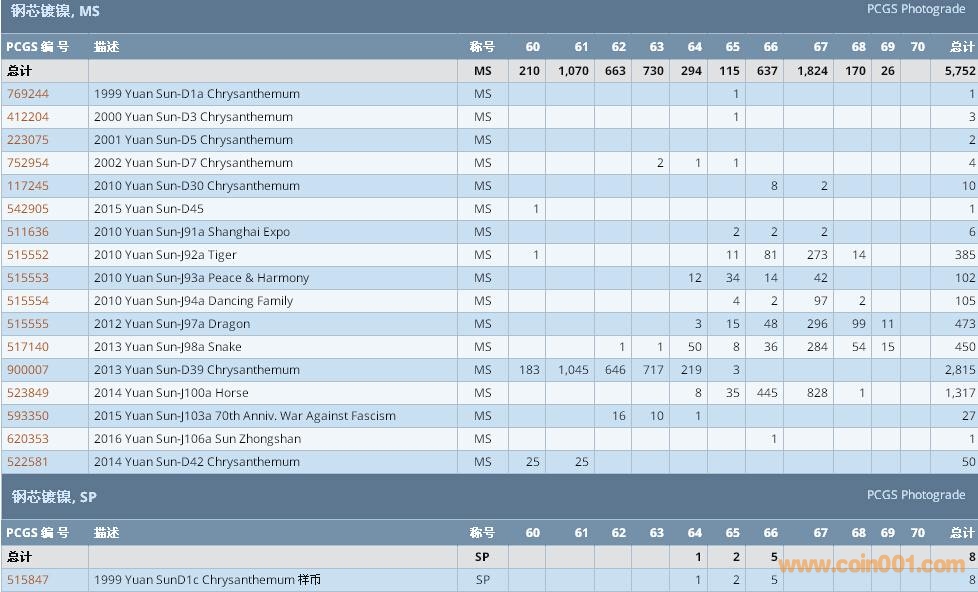This screenshot has width=978, height=592.
Task: Click PCGS number 412204 link
Action: click(x=27, y=117)
